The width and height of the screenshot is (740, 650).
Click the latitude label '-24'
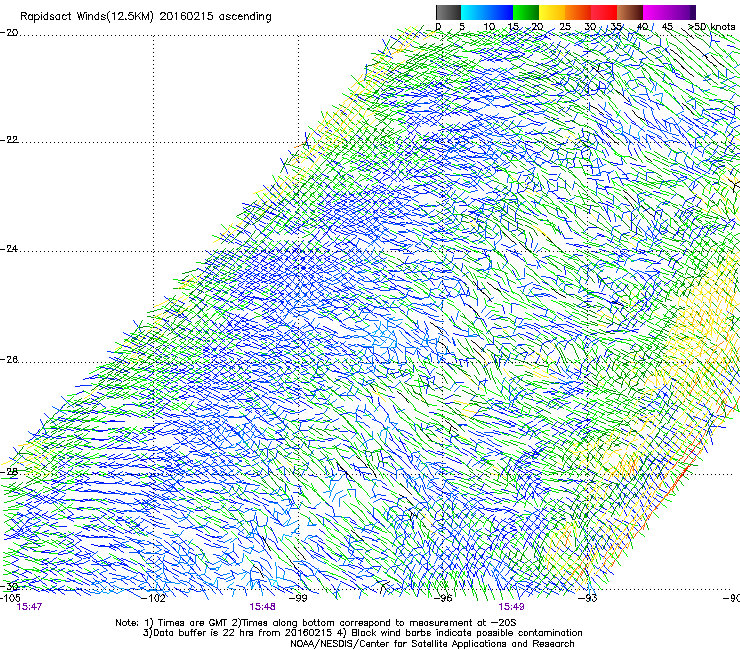[9, 249]
